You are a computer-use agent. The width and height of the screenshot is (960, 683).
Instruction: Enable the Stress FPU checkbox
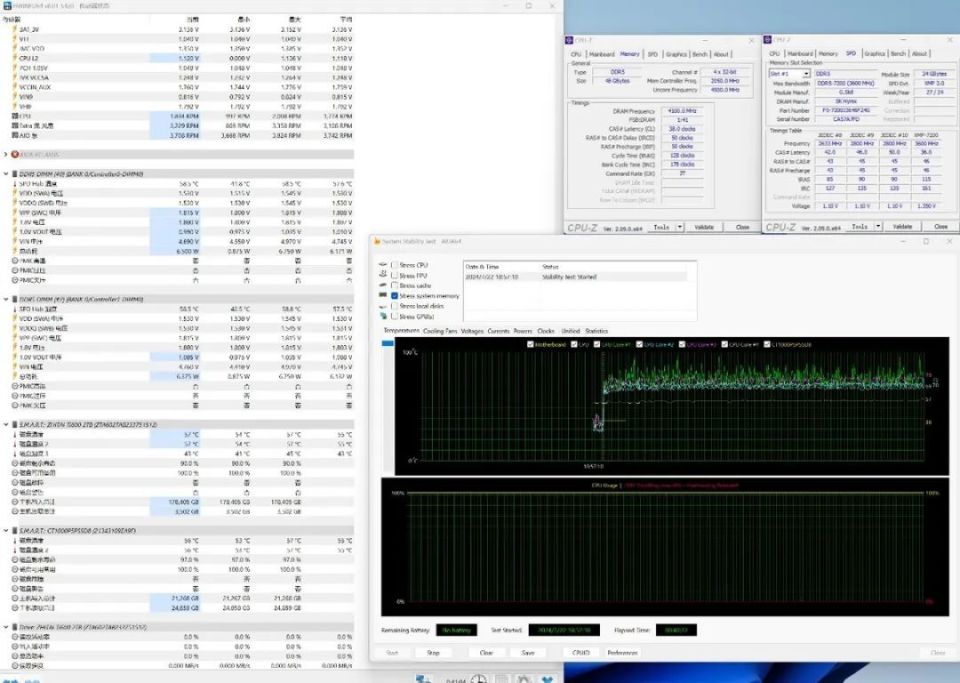(394, 275)
